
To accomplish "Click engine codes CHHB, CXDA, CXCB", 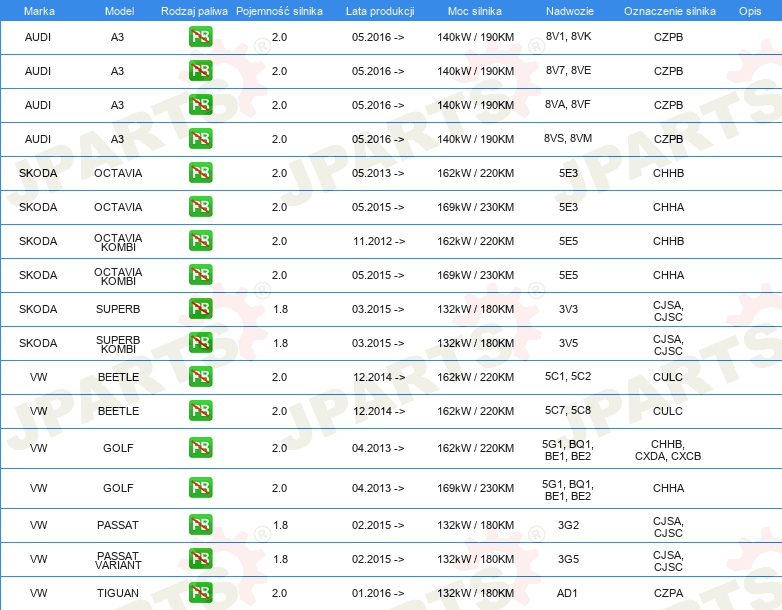I will click(668, 450).
